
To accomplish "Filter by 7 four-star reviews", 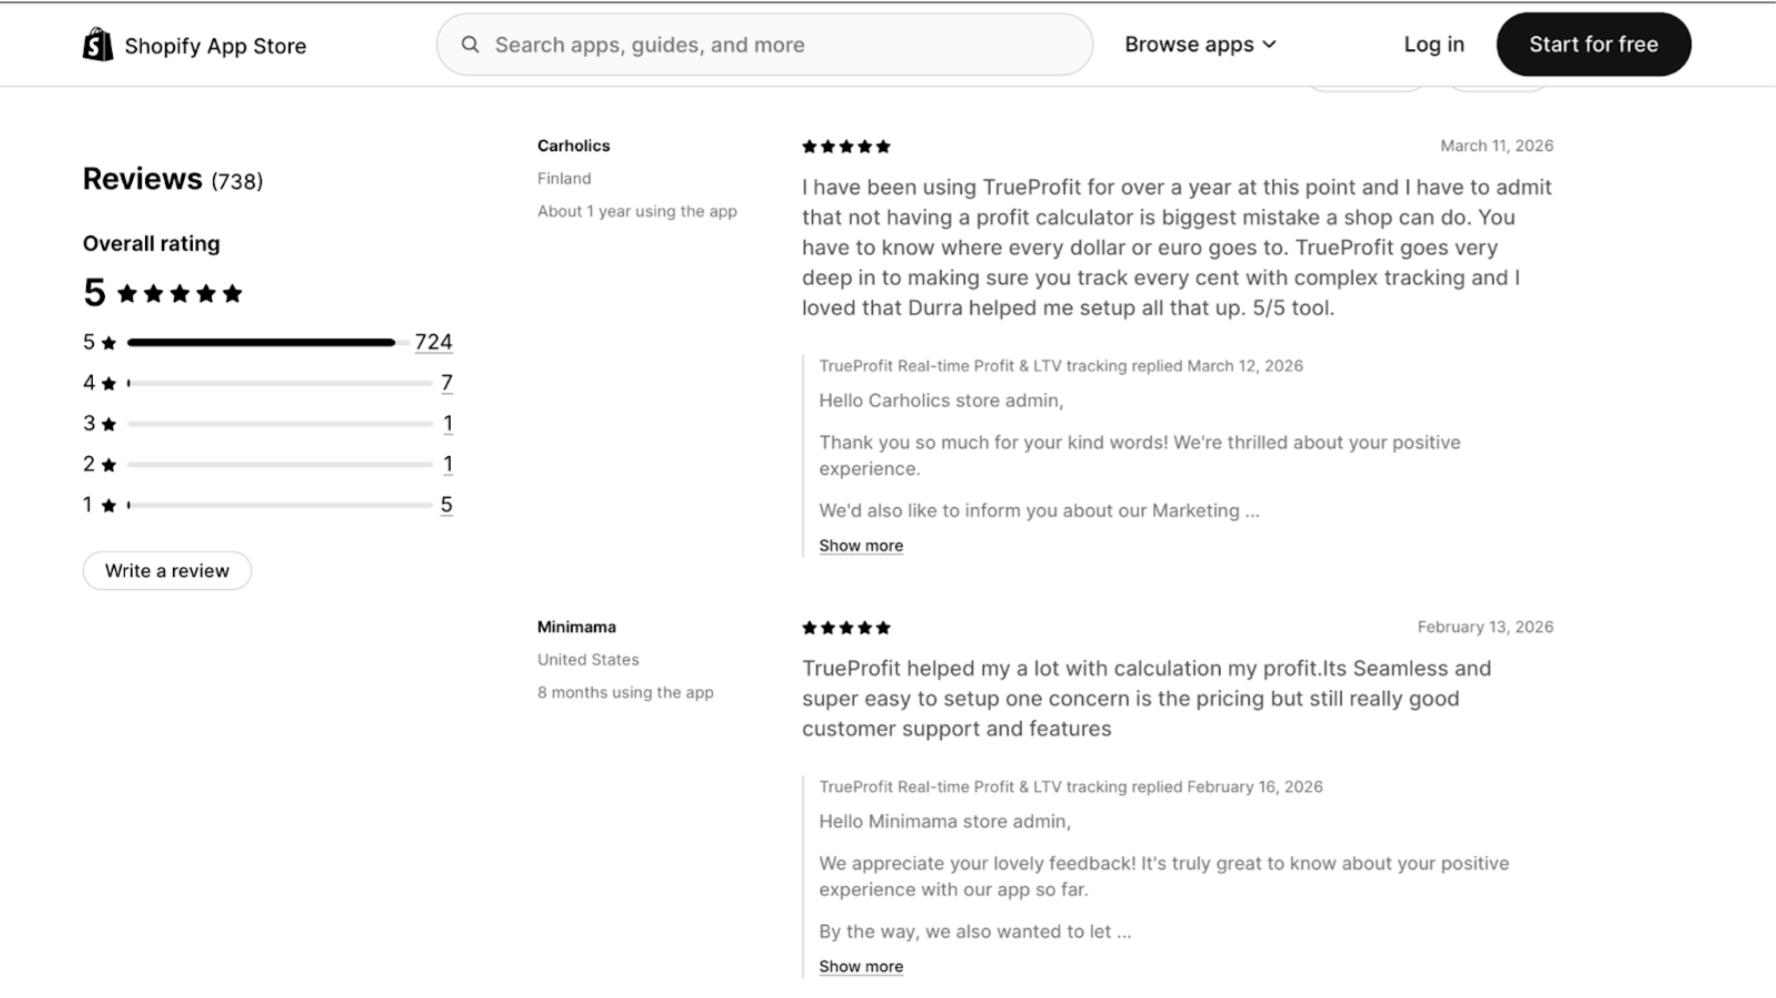I will click(x=446, y=383).
